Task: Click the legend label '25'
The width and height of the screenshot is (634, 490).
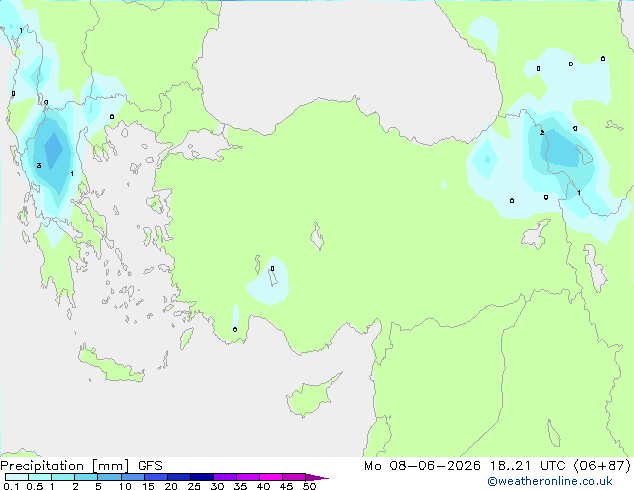Action: (194, 486)
